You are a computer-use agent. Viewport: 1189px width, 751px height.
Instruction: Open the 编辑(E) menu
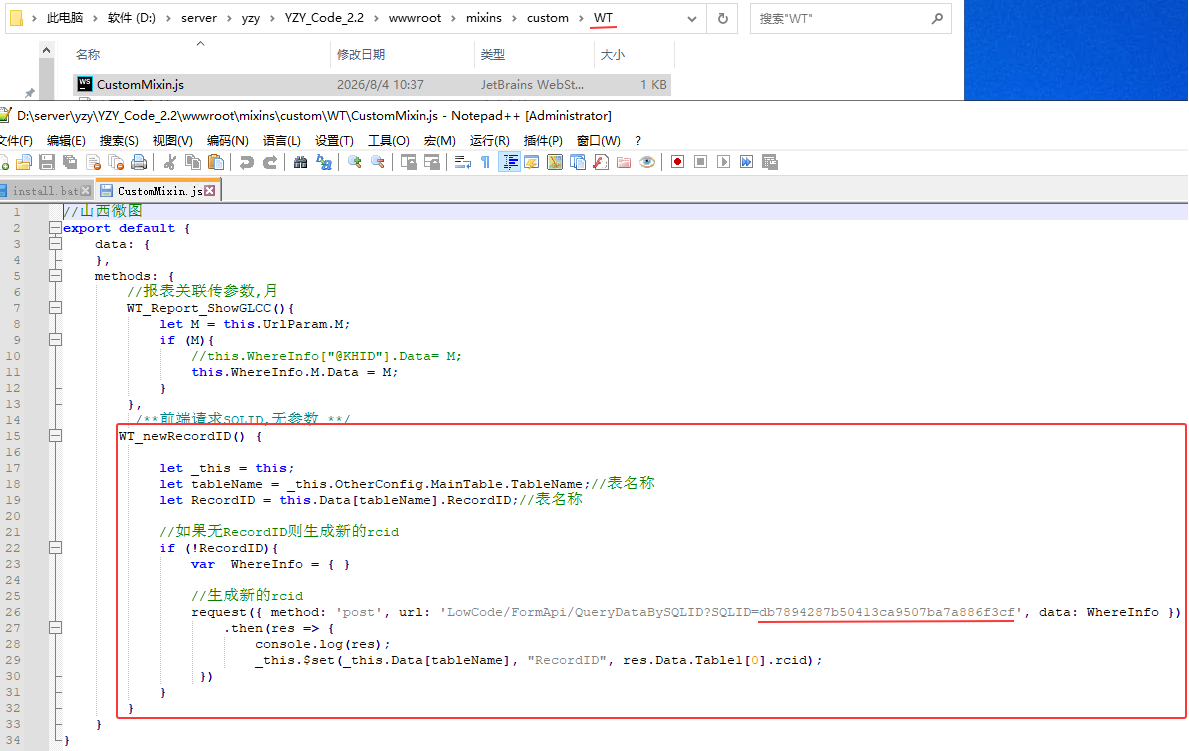coord(66,140)
